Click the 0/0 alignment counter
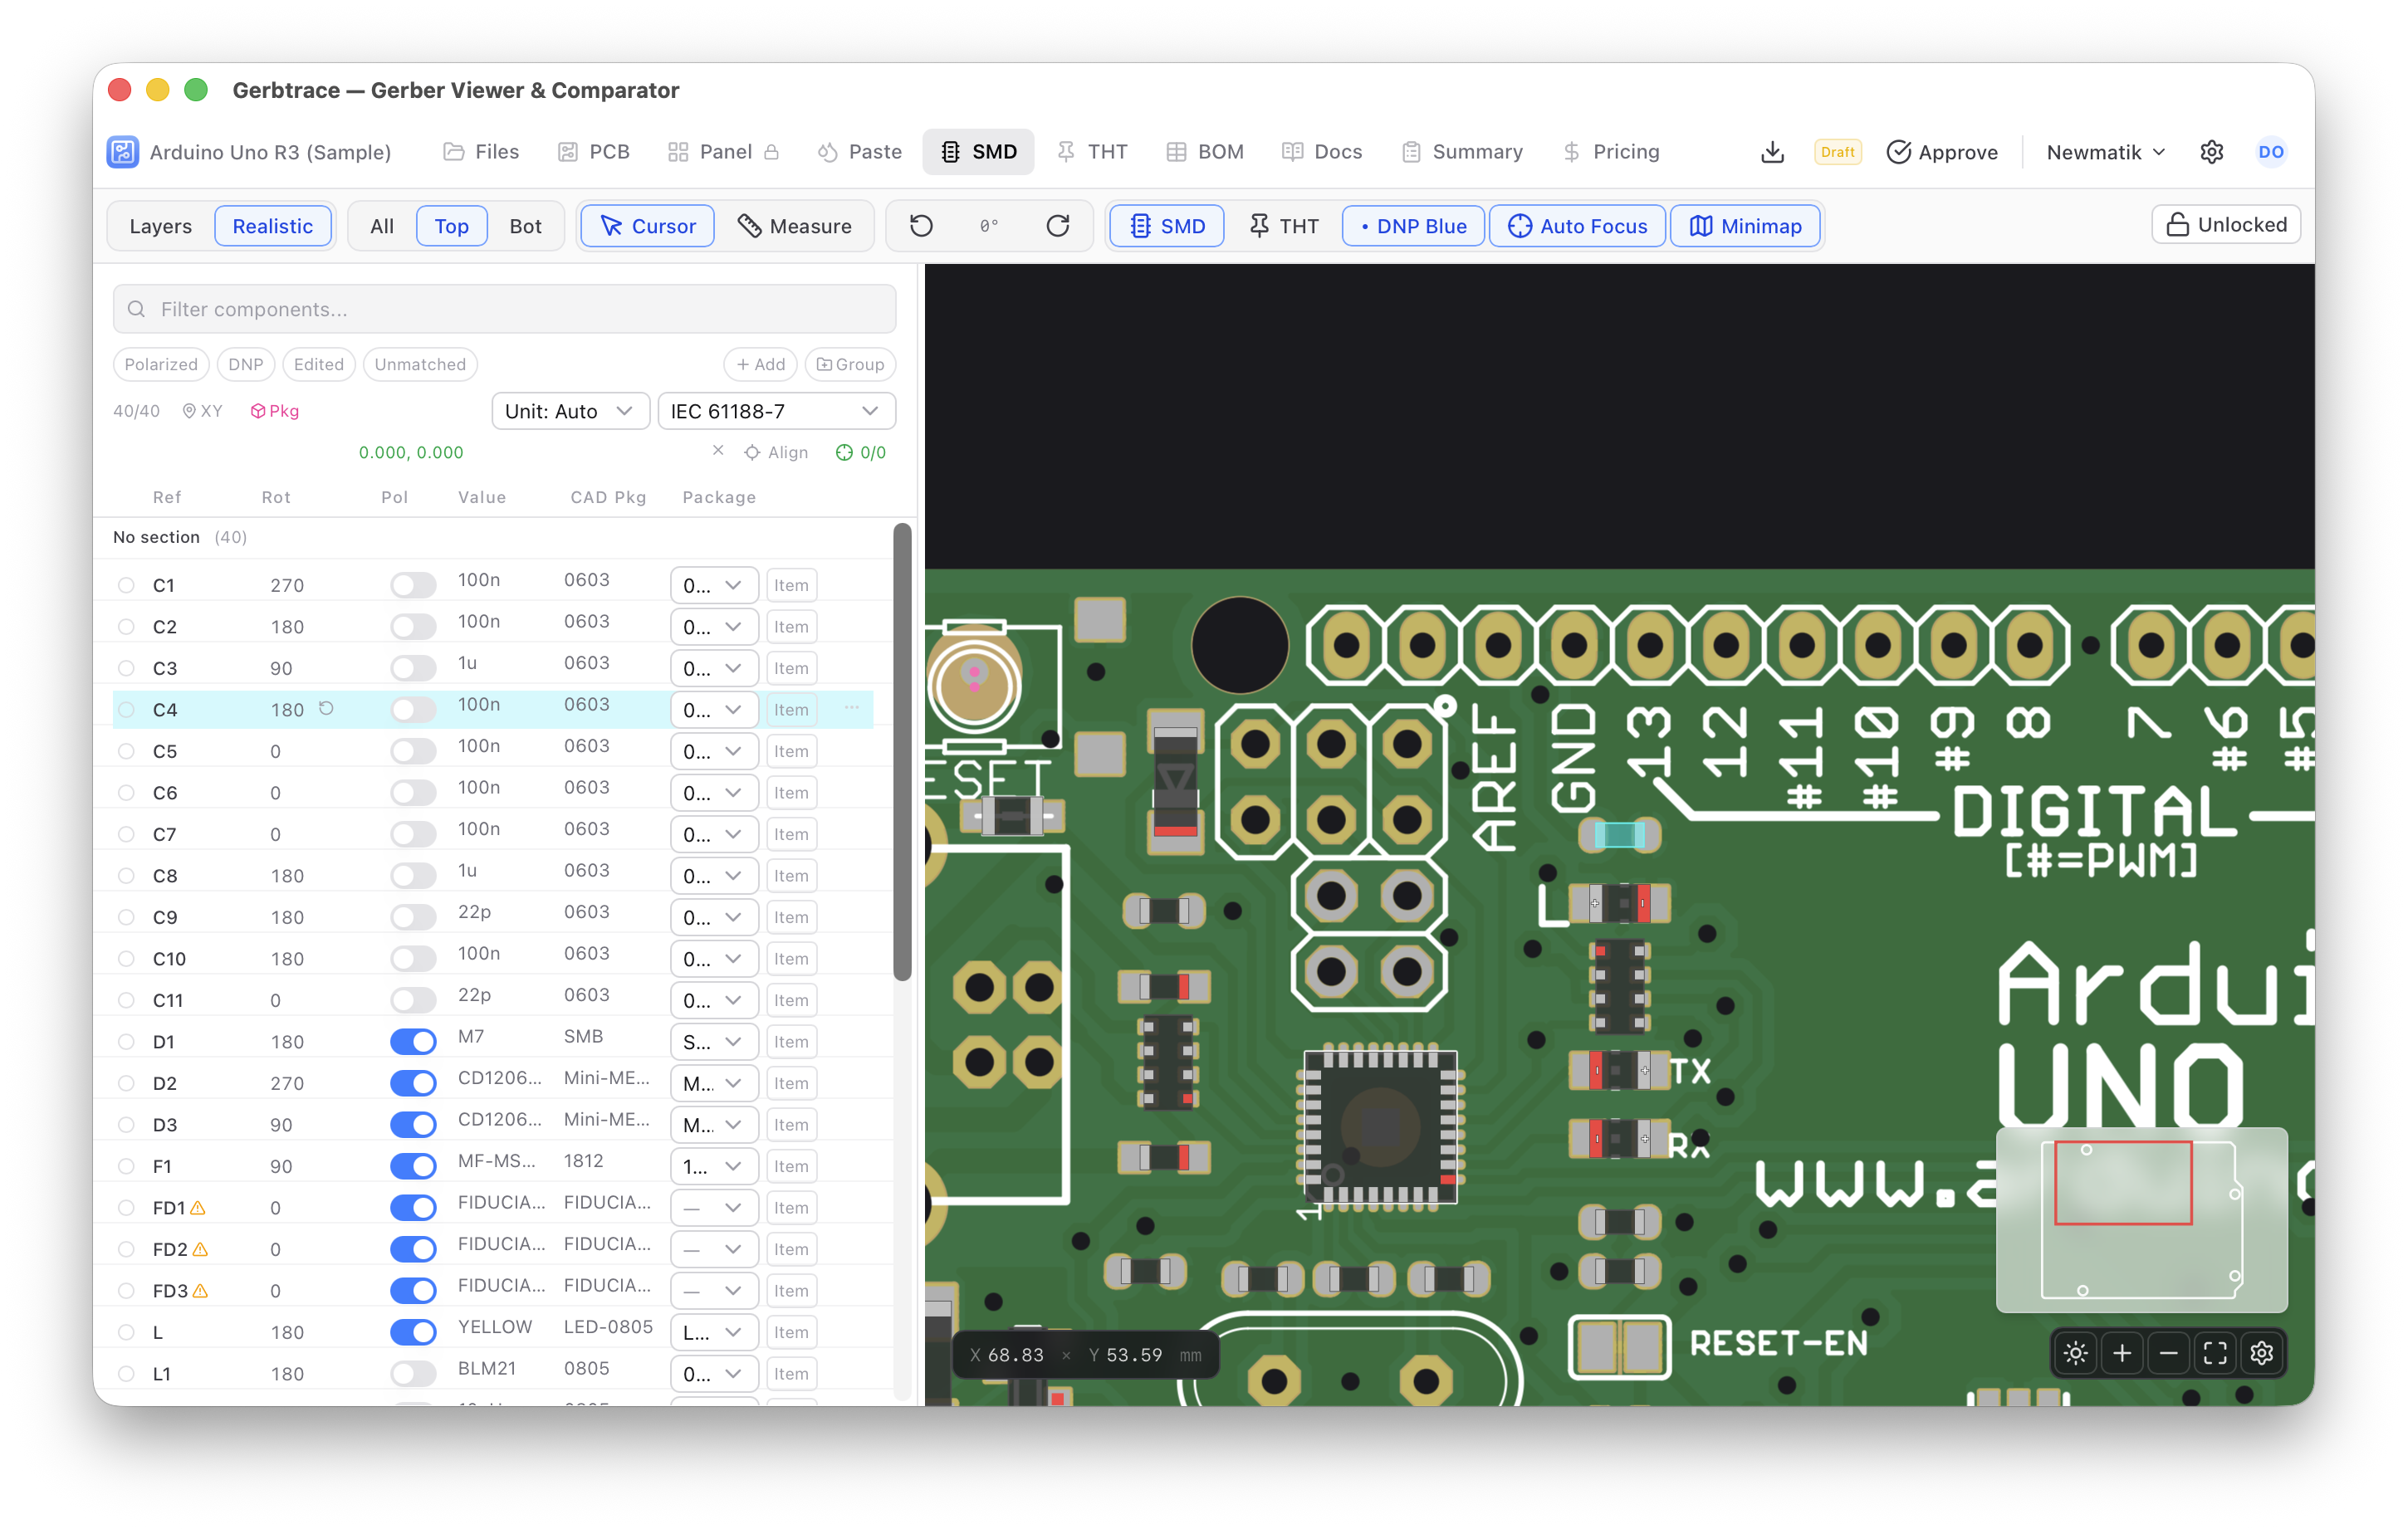The height and width of the screenshot is (1529, 2408). click(x=861, y=452)
